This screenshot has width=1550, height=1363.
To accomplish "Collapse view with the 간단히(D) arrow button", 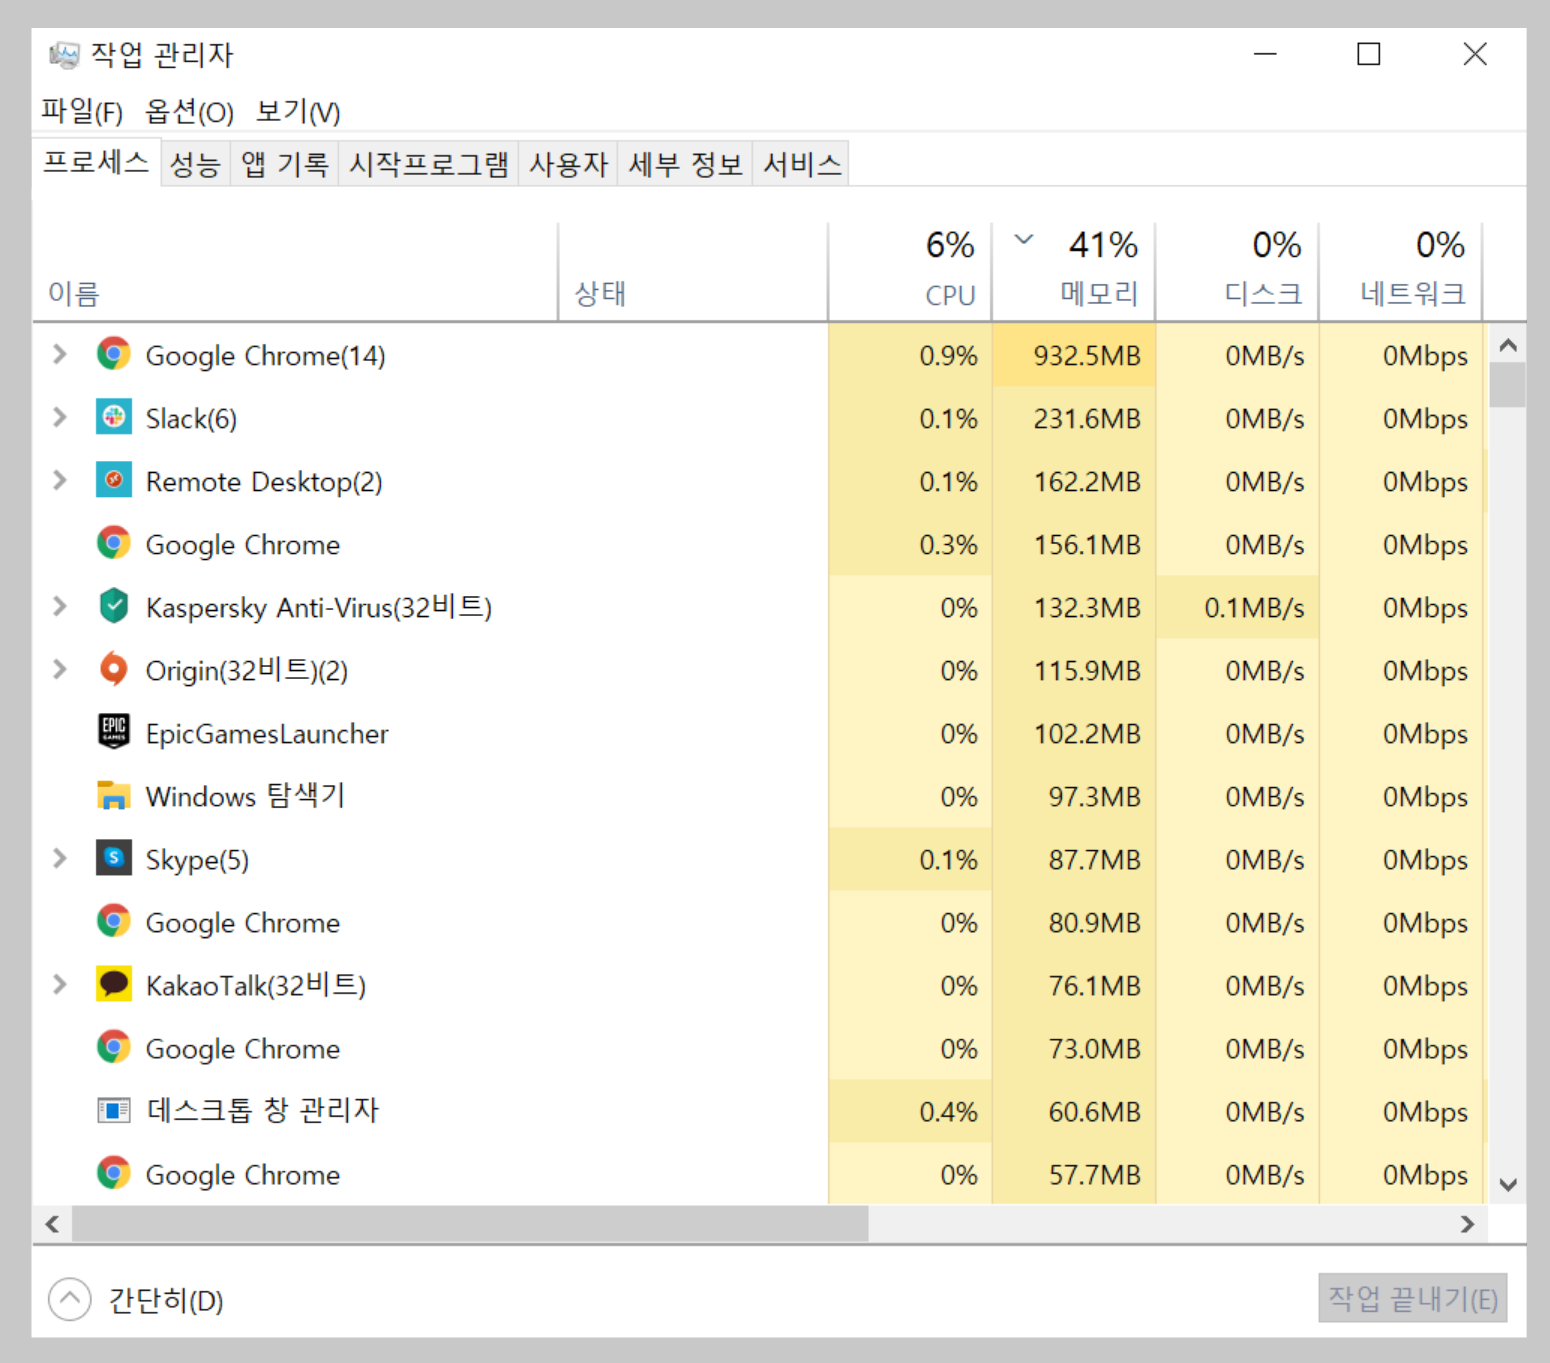I will click(69, 1299).
